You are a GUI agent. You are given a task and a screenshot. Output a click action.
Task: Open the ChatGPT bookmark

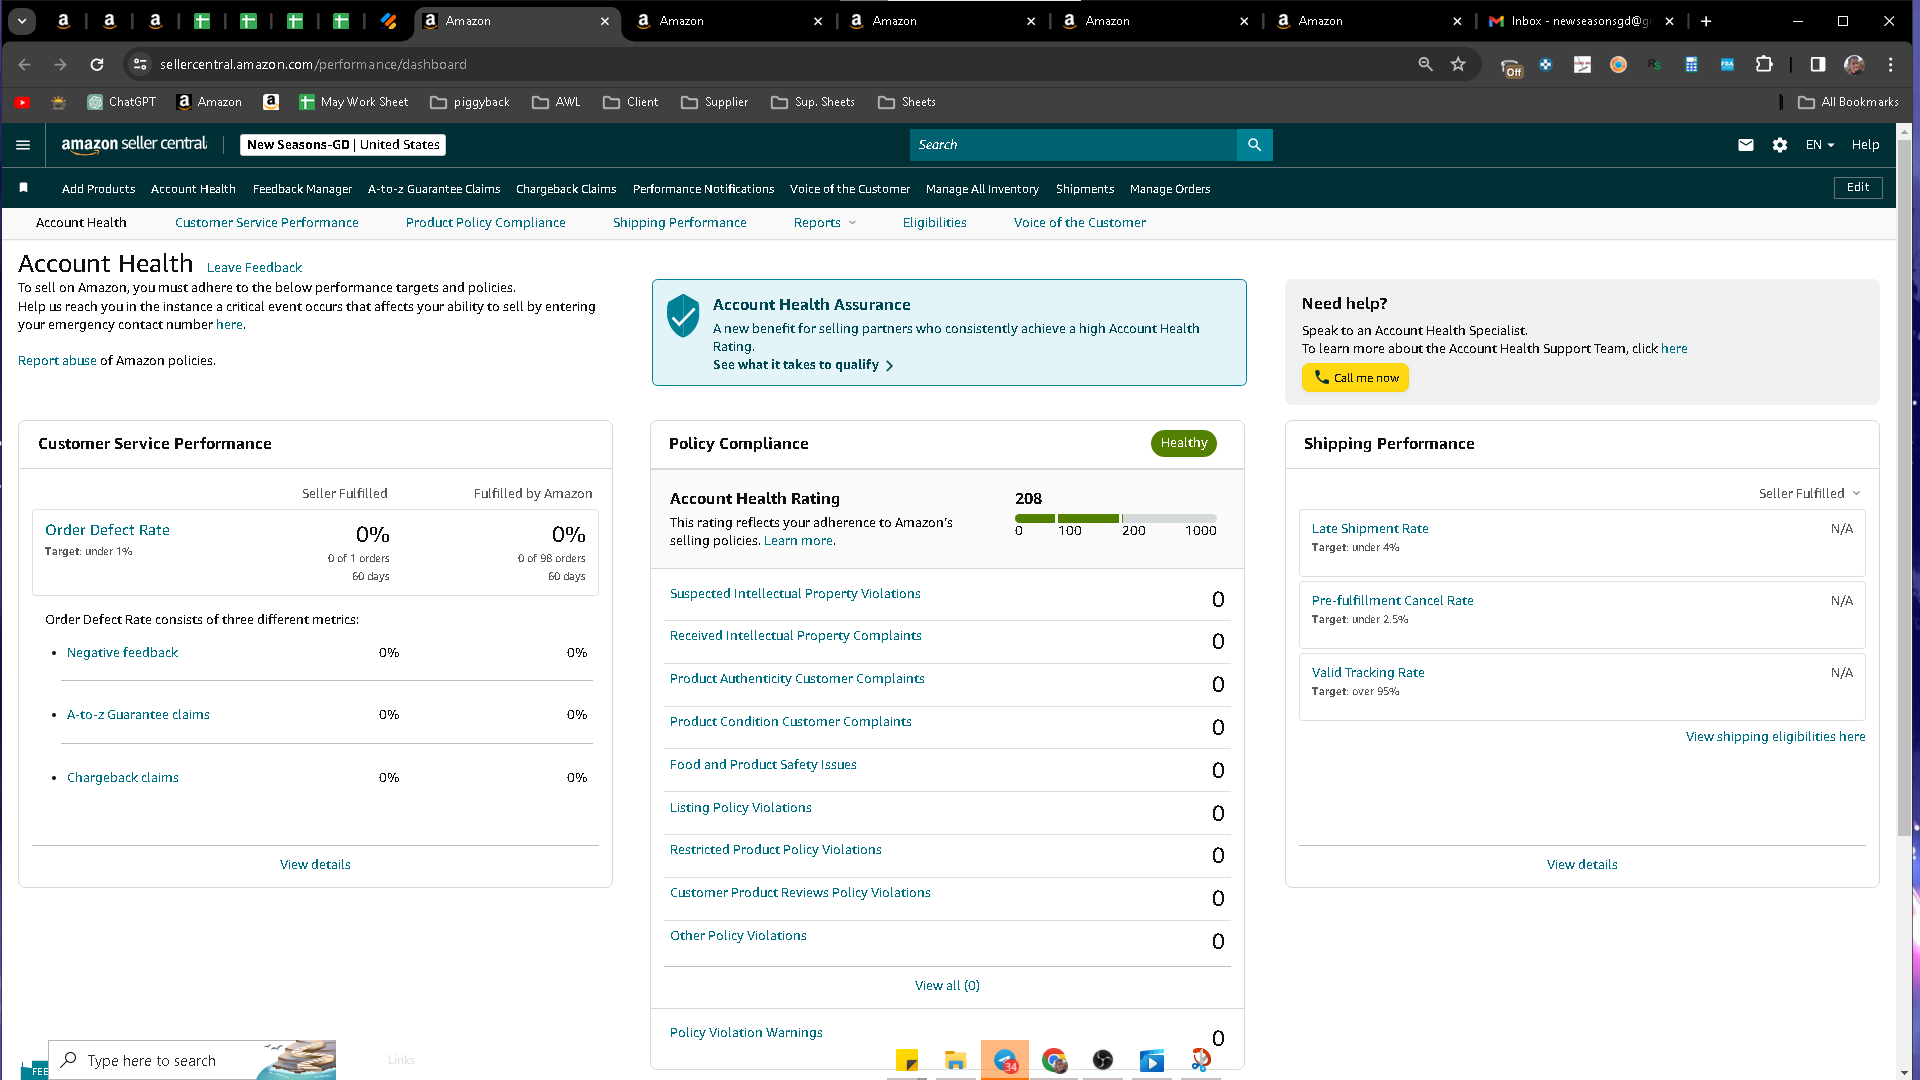[x=122, y=102]
